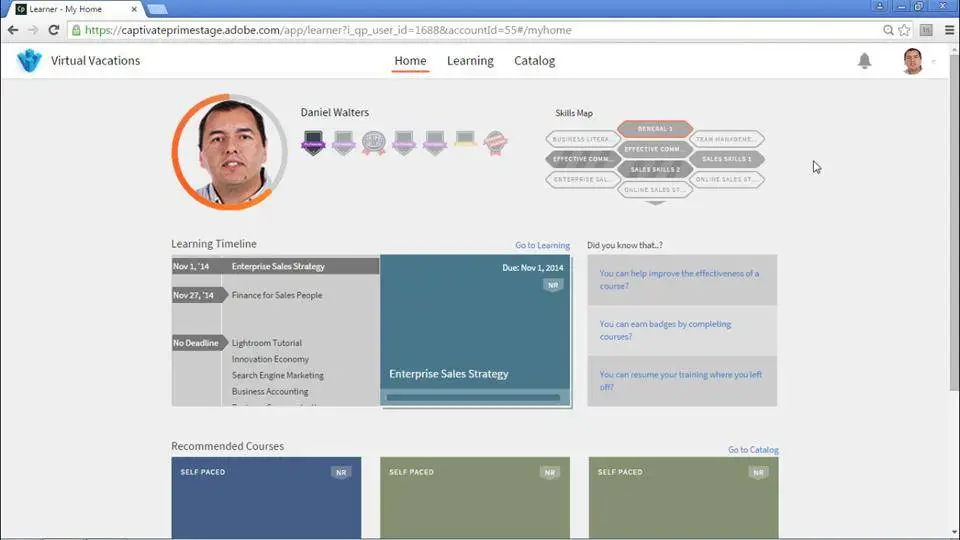Click the padlock icon in address bar
Screen dimensions: 960x540
coord(76,30)
